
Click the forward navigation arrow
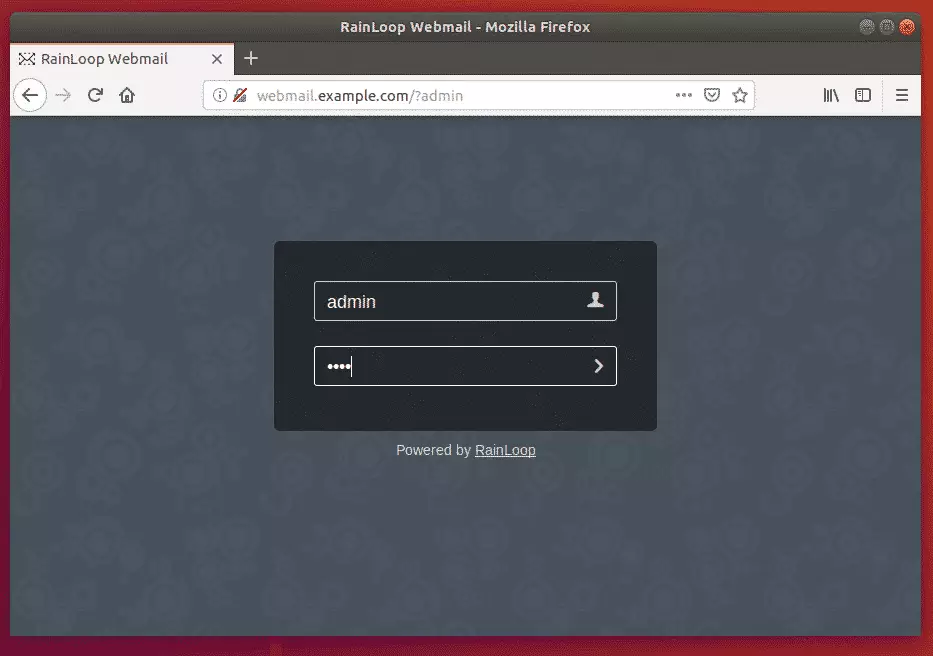pos(63,95)
